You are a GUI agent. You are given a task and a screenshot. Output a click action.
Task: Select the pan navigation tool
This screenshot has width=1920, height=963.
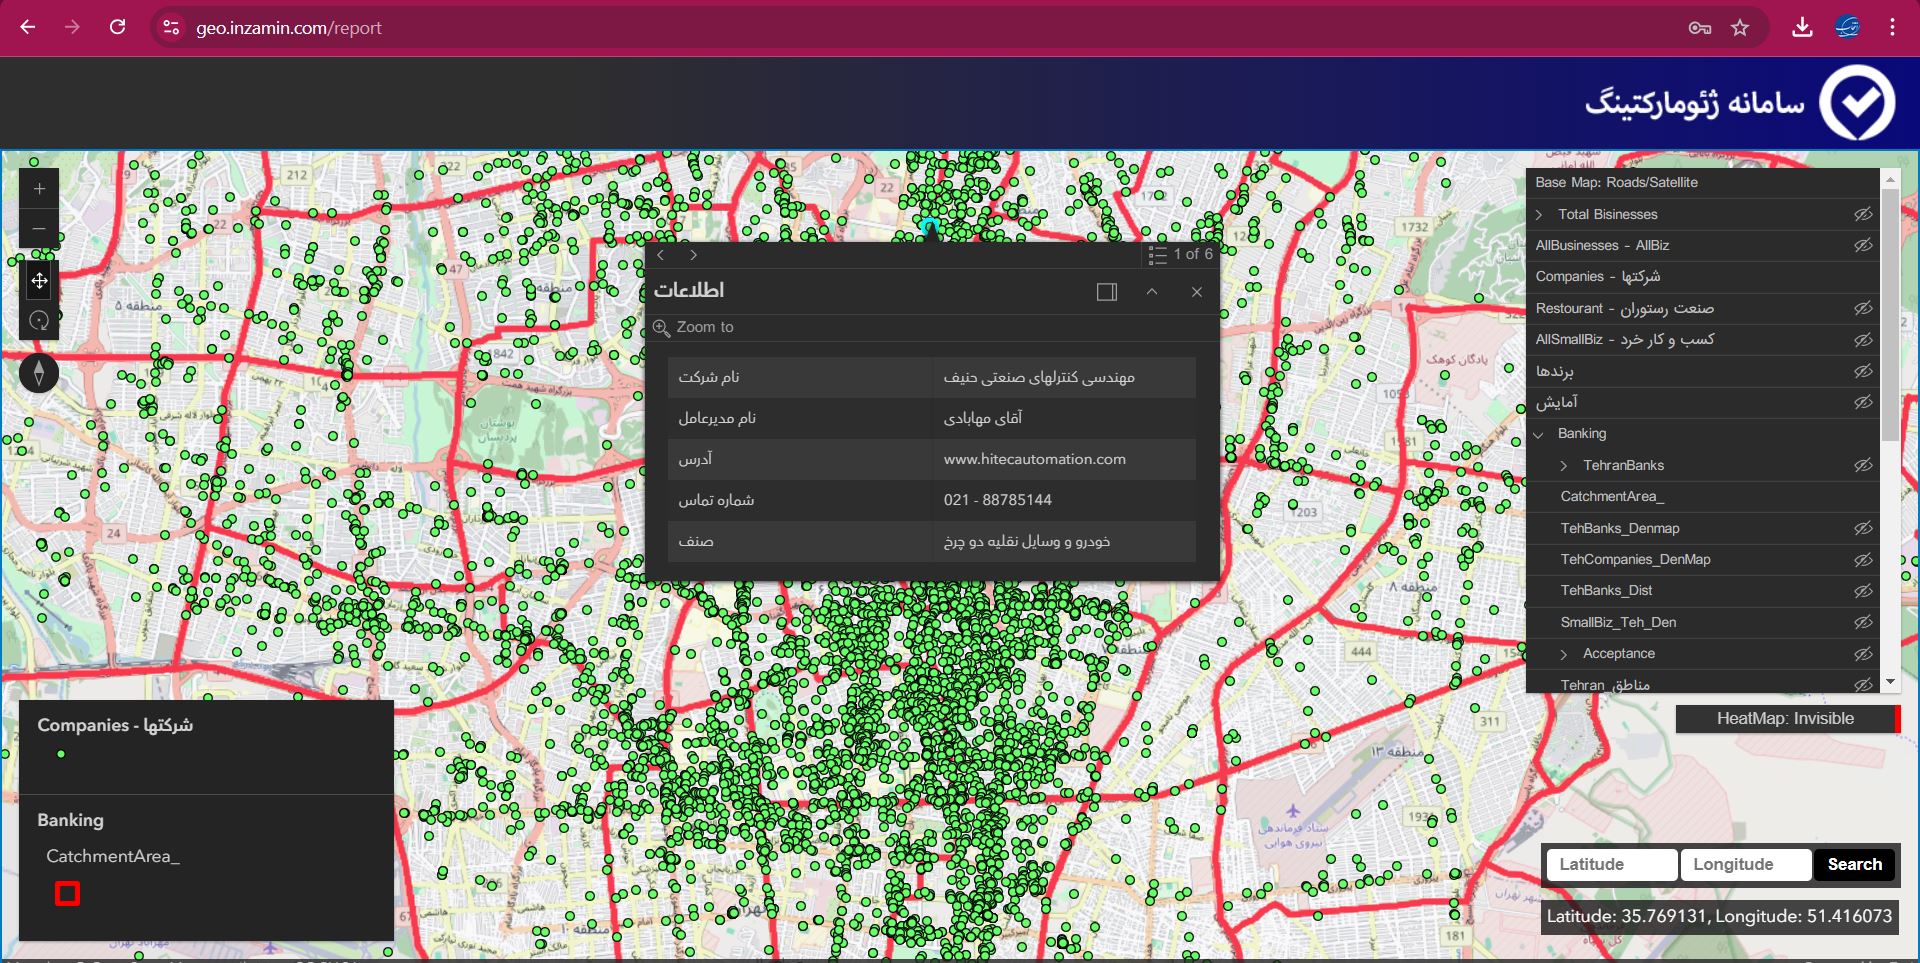(x=39, y=281)
